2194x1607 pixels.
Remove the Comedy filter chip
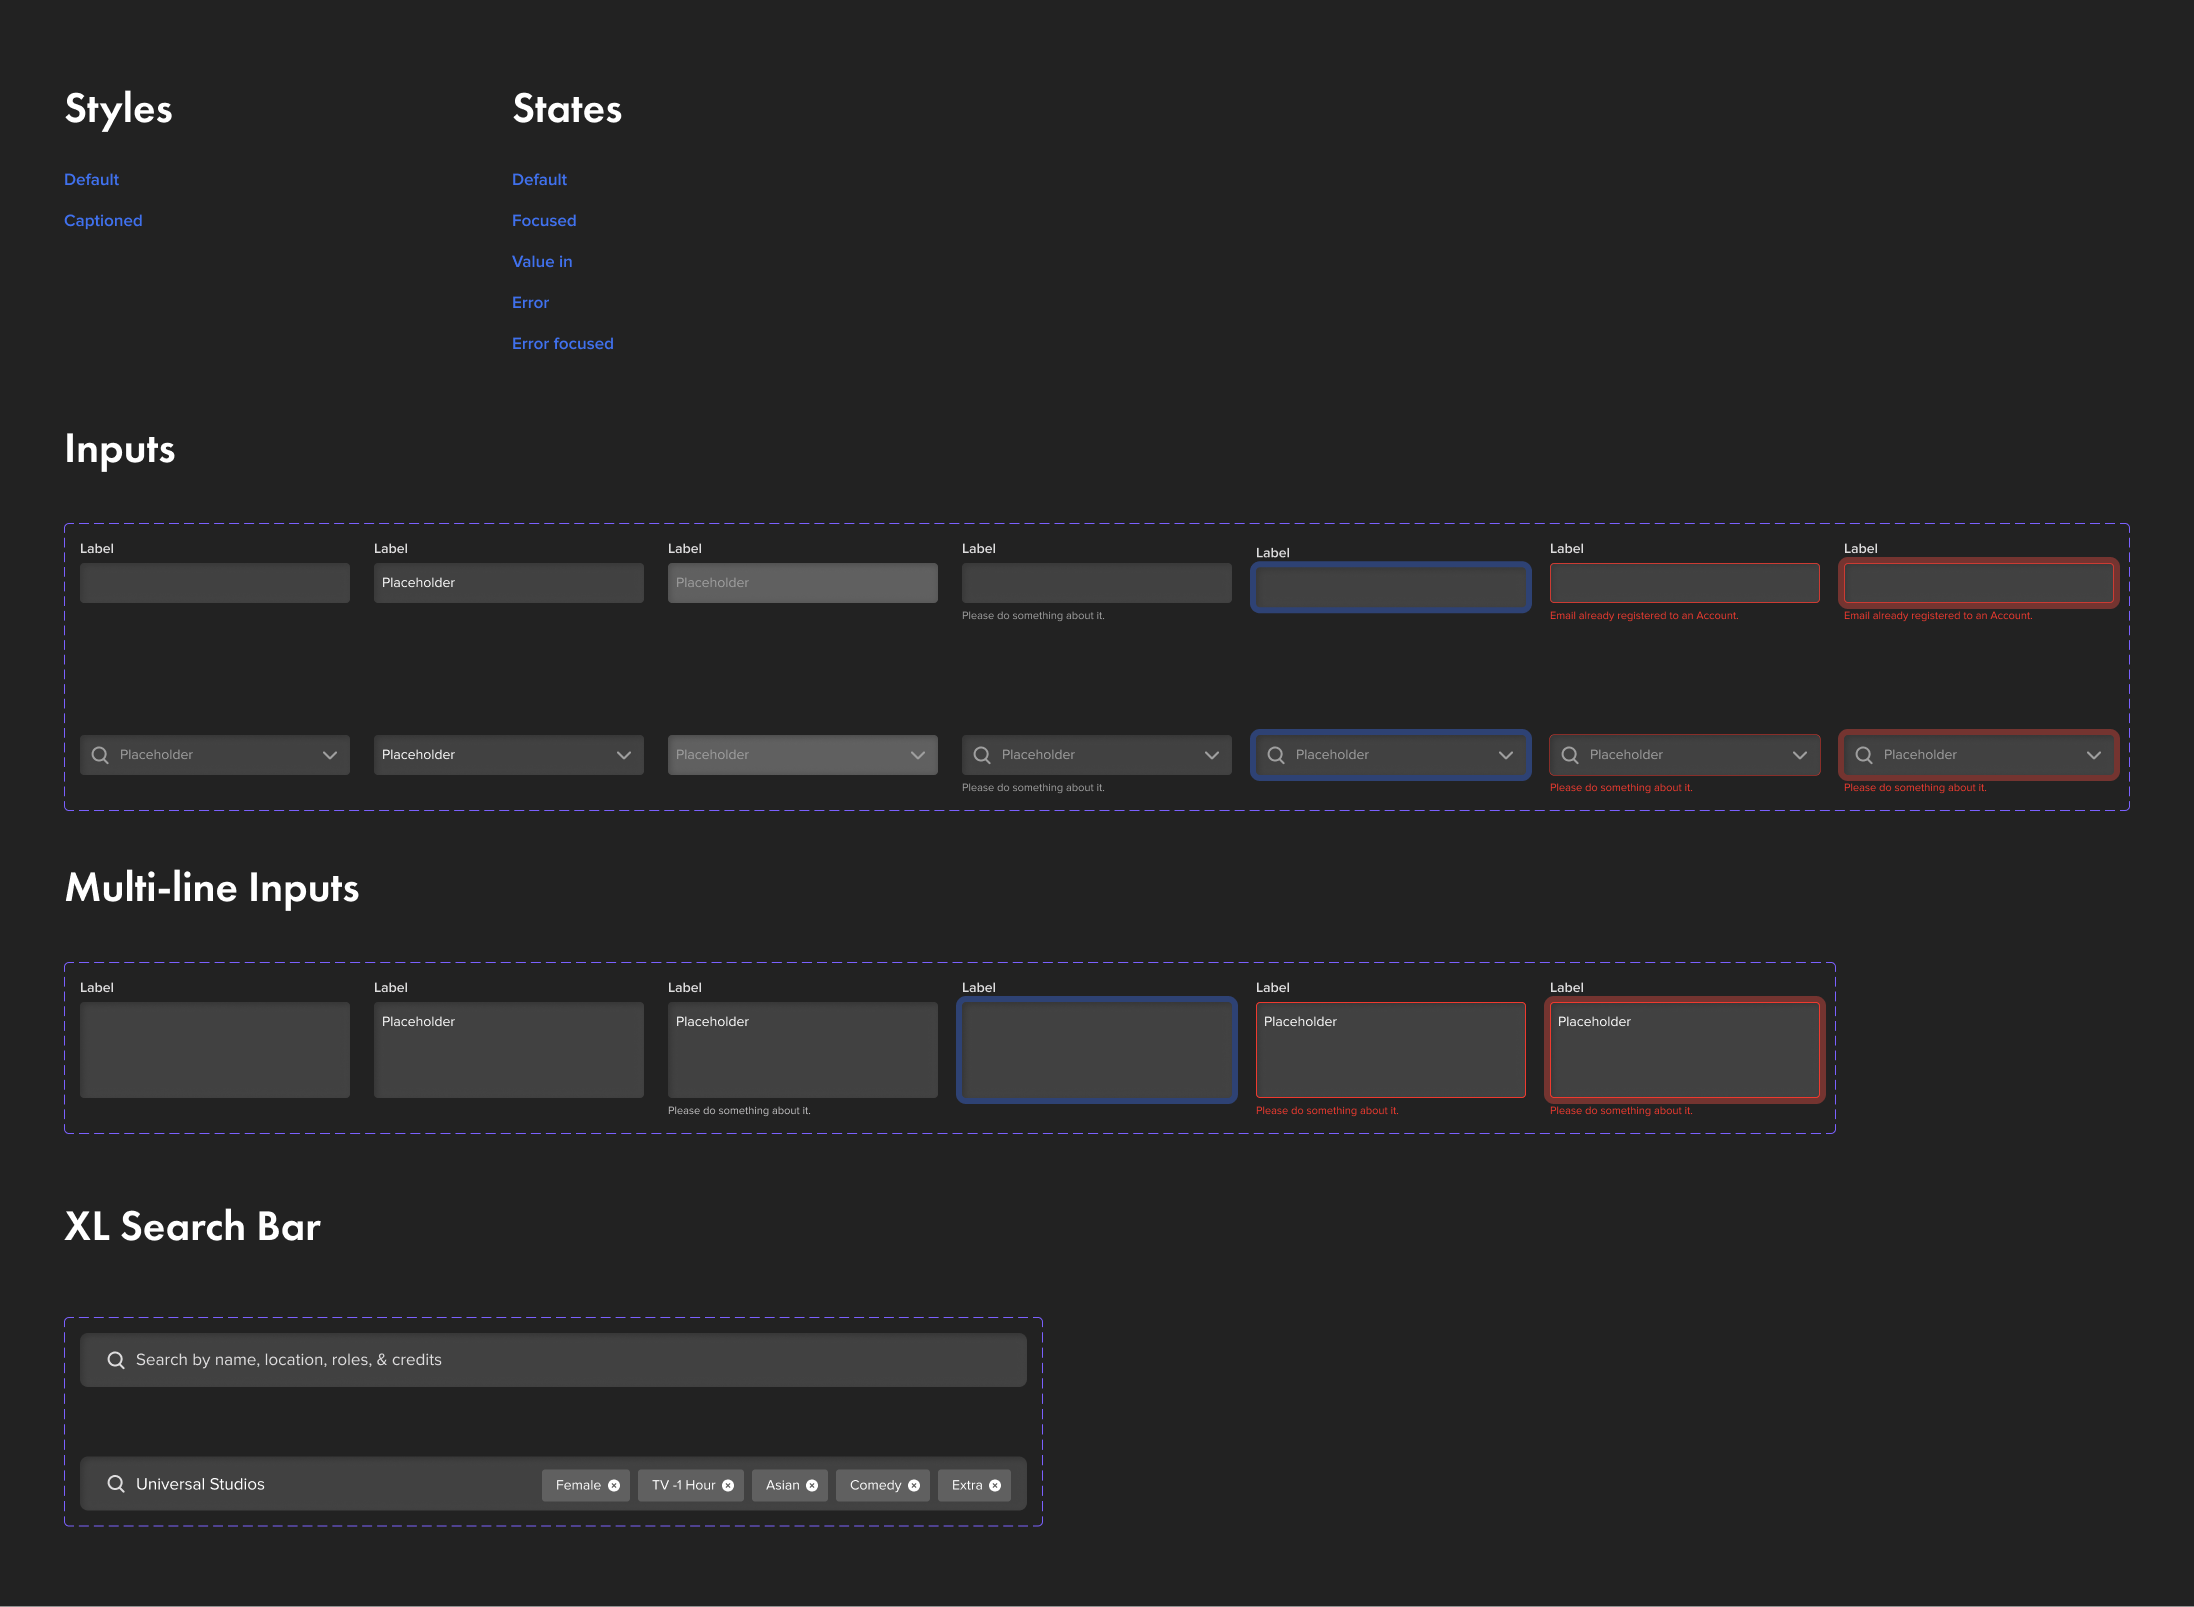click(x=915, y=1485)
